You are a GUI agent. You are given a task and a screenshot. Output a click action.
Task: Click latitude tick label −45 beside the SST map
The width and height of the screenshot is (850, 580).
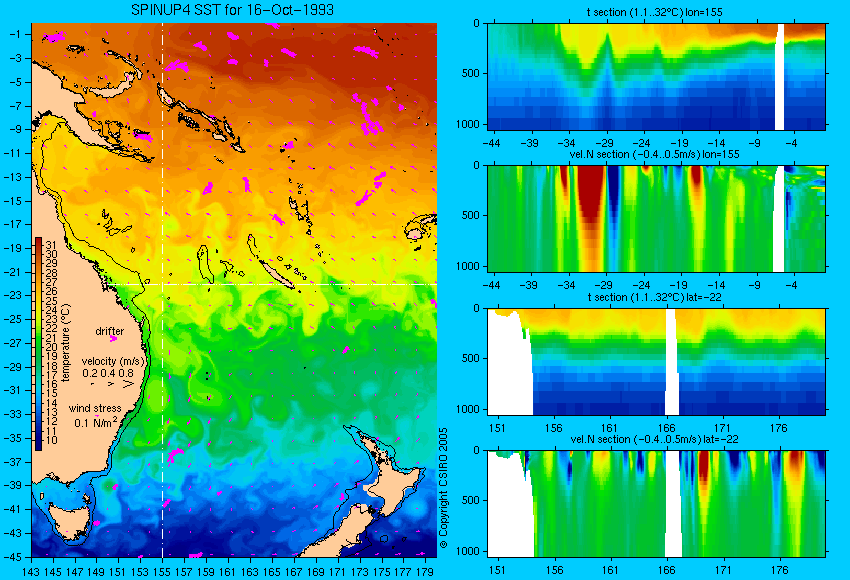[12, 557]
